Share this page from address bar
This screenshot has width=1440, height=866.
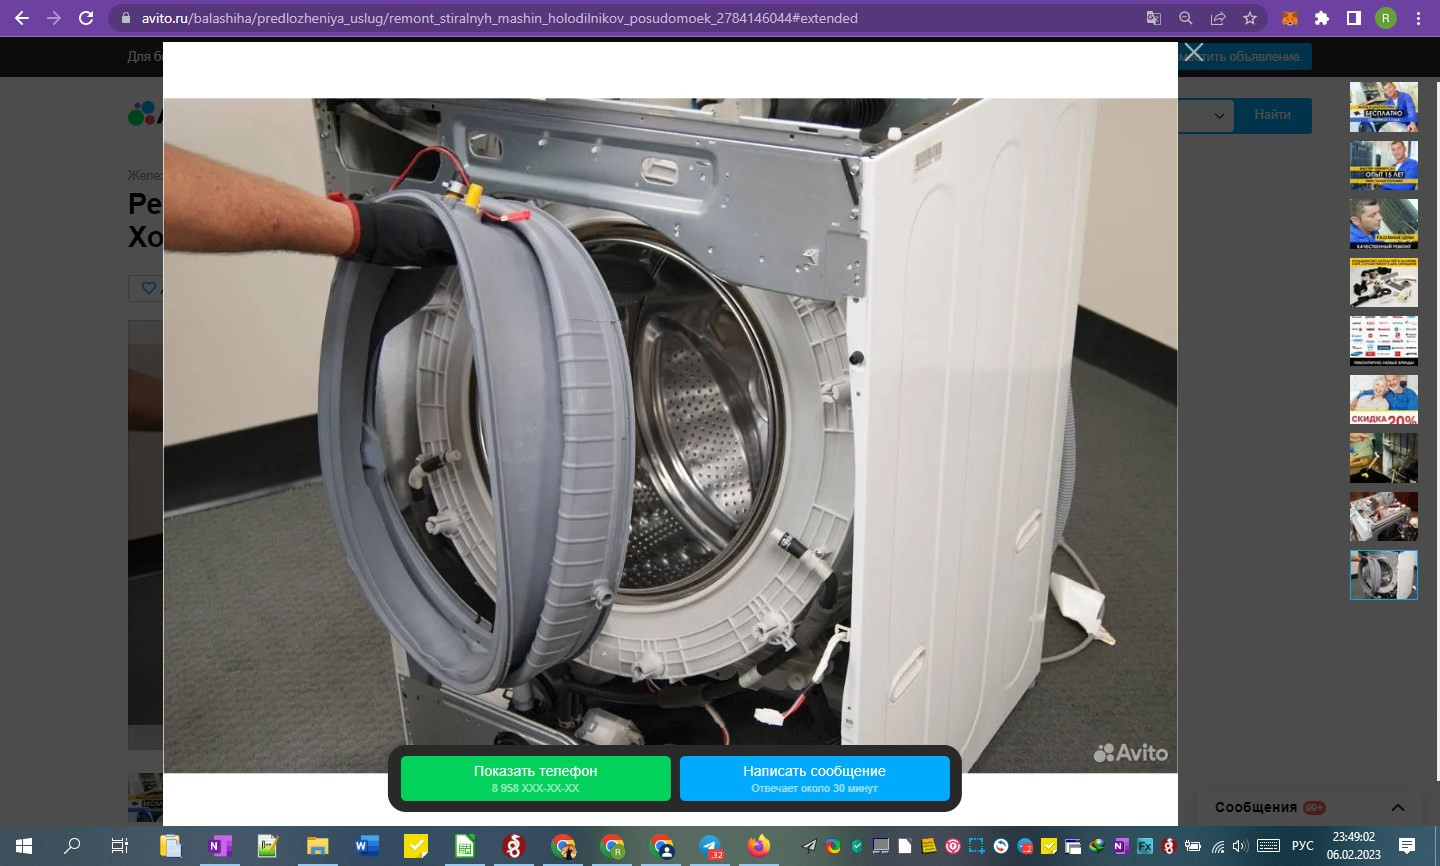[x=1218, y=18]
